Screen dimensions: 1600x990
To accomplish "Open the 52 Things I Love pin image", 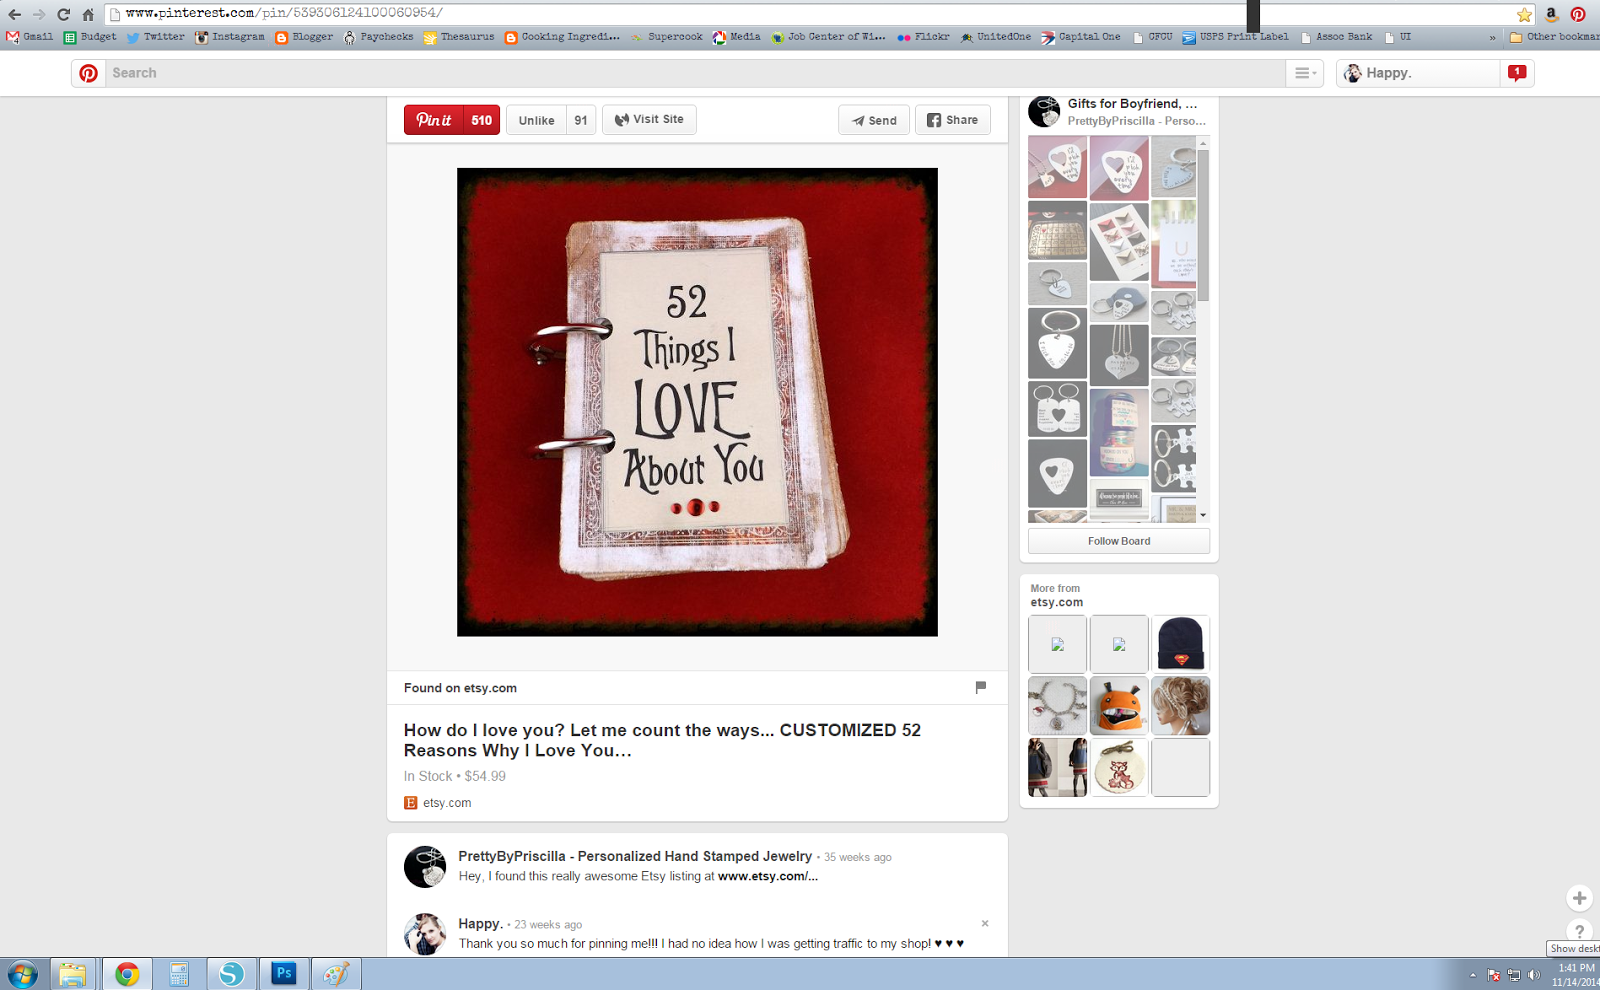I will tap(697, 402).
